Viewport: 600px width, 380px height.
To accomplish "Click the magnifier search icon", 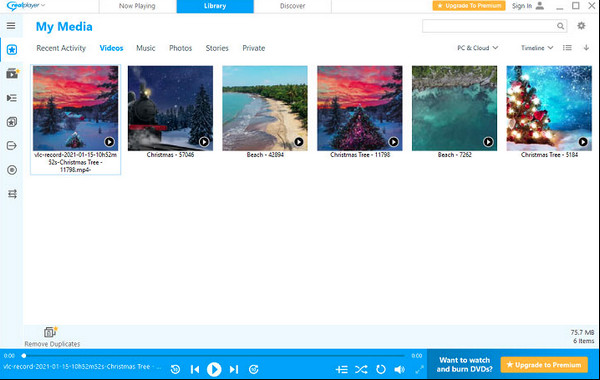I will [560, 26].
